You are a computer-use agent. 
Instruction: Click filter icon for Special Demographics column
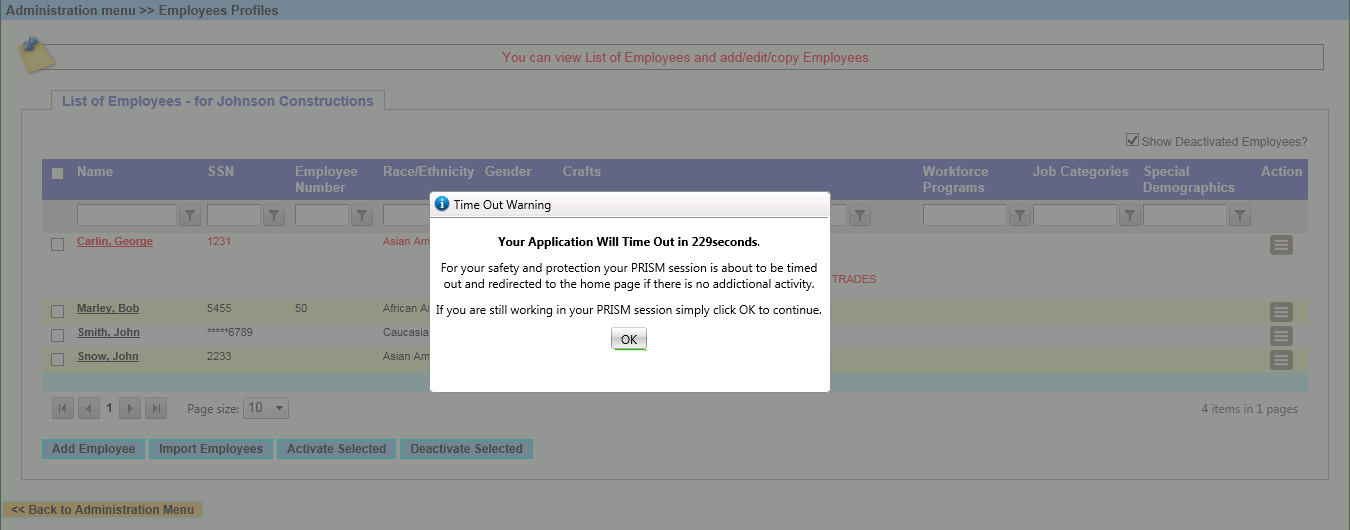click(1239, 215)
